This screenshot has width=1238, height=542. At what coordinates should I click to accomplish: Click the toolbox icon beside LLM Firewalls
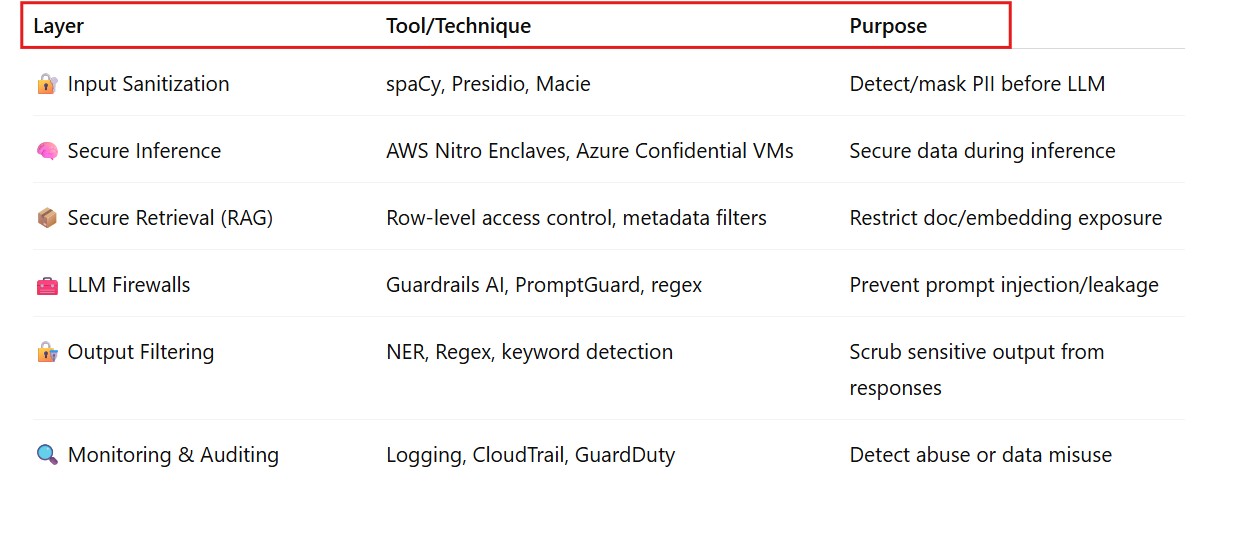(46, 285)
